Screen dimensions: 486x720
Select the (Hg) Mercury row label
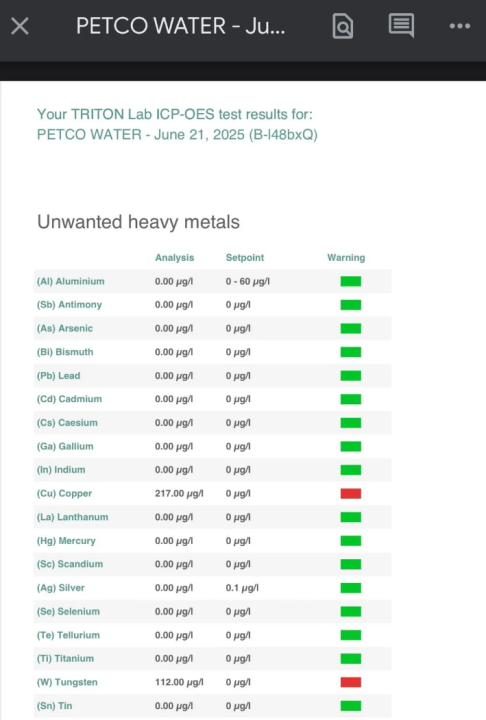[x=66, y=541]
